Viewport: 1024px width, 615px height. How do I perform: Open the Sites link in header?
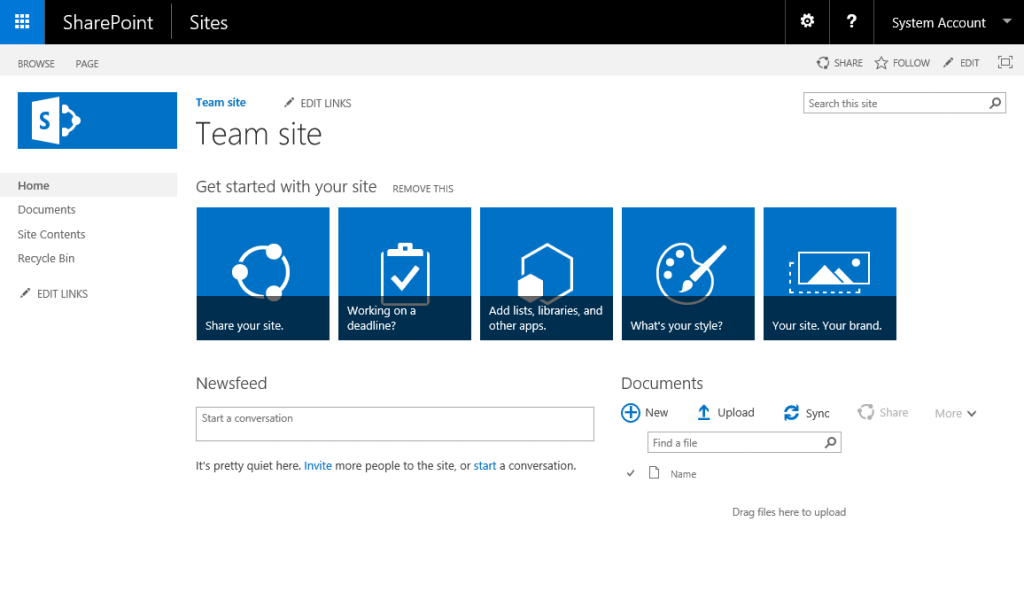coord(208,22)
